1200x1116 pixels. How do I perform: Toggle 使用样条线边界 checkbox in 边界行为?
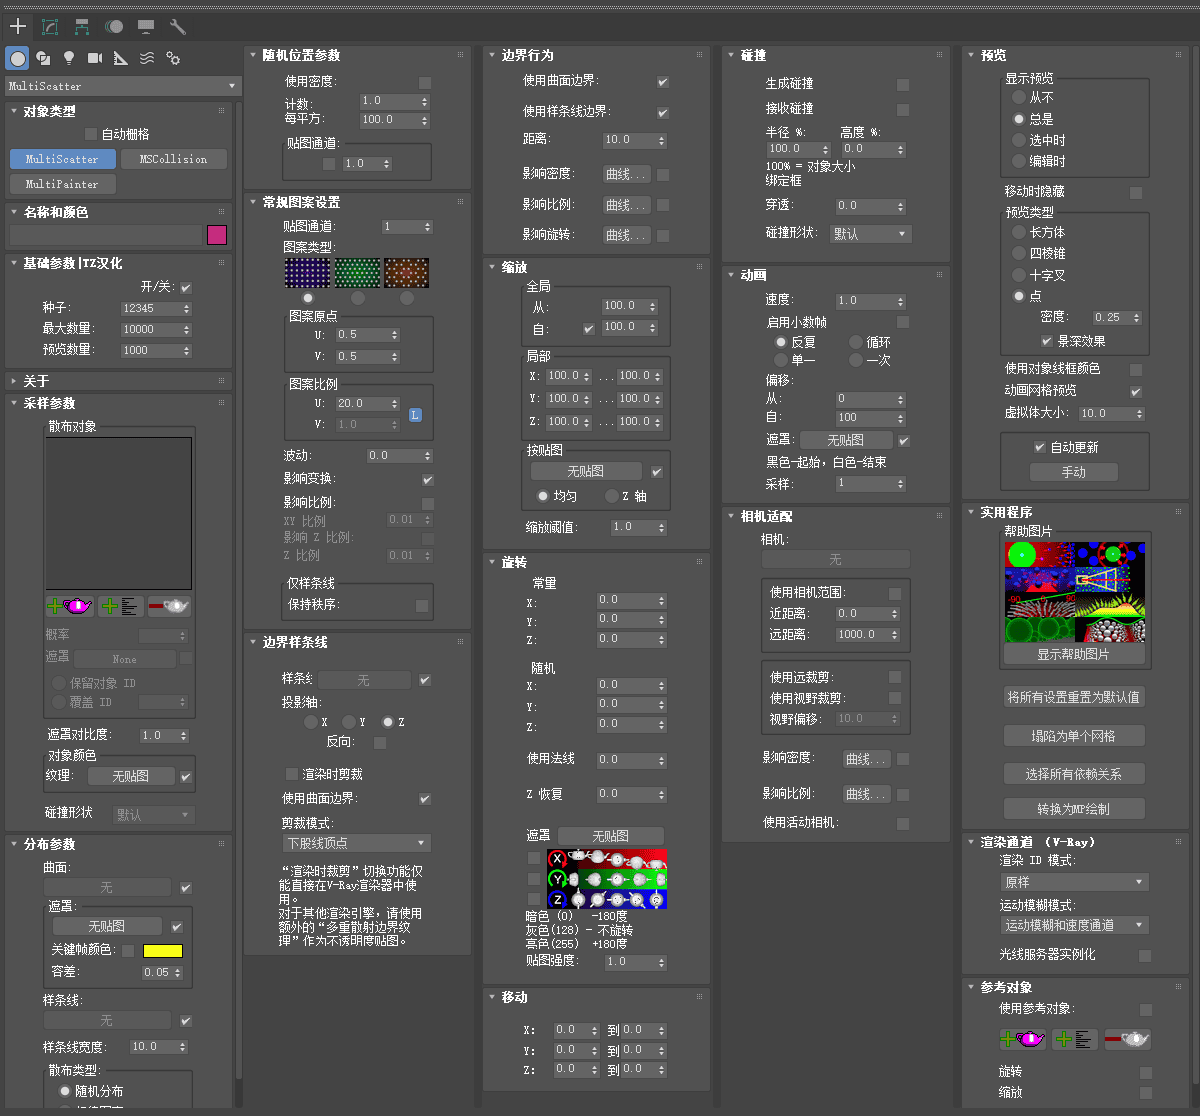(x=663, y=113)
